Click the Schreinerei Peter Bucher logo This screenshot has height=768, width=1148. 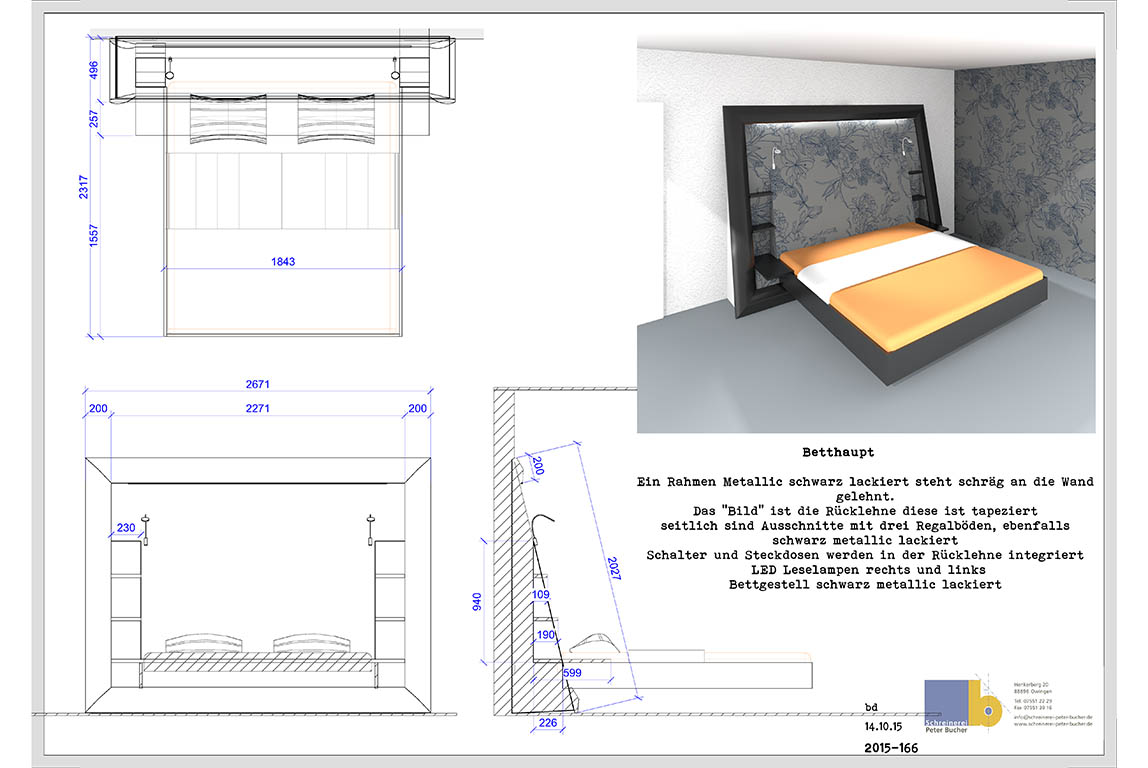(x=964, y=705)
